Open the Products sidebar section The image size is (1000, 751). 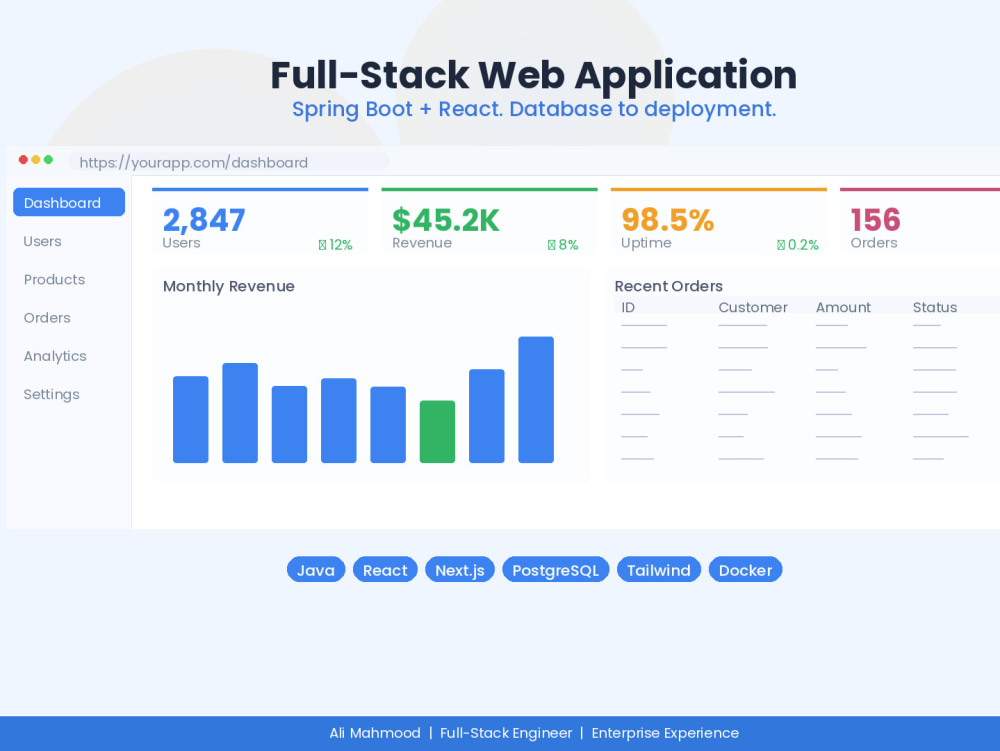(x=54, y=279)
